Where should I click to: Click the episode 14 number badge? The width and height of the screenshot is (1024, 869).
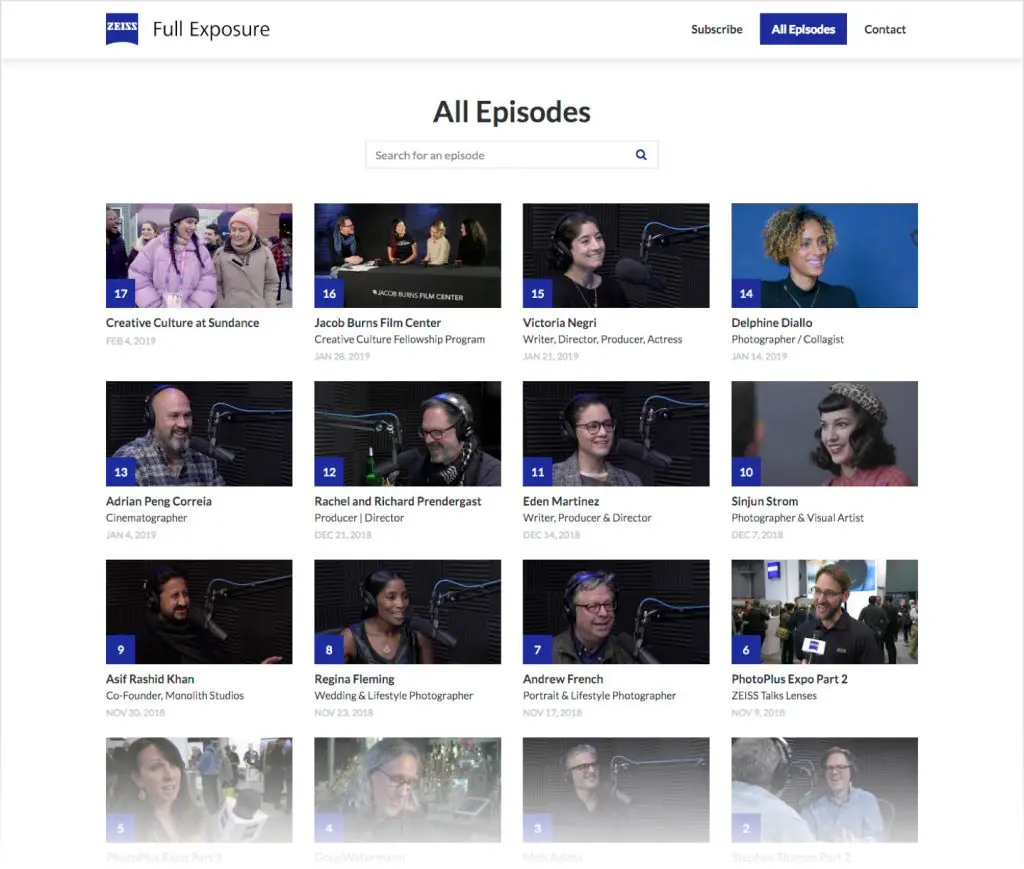tap(746, 294)
